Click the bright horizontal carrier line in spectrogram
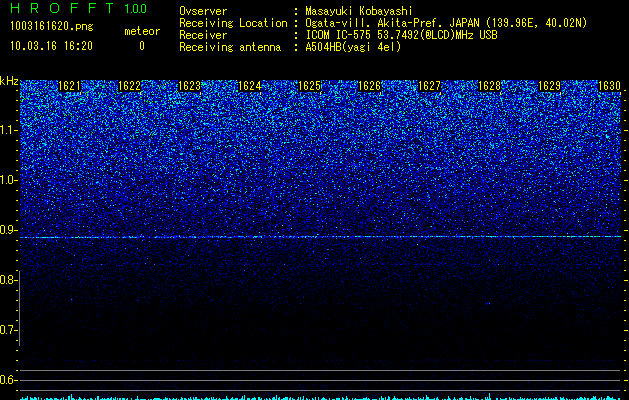This screenshot has width=629, height=400. (320, 237)
